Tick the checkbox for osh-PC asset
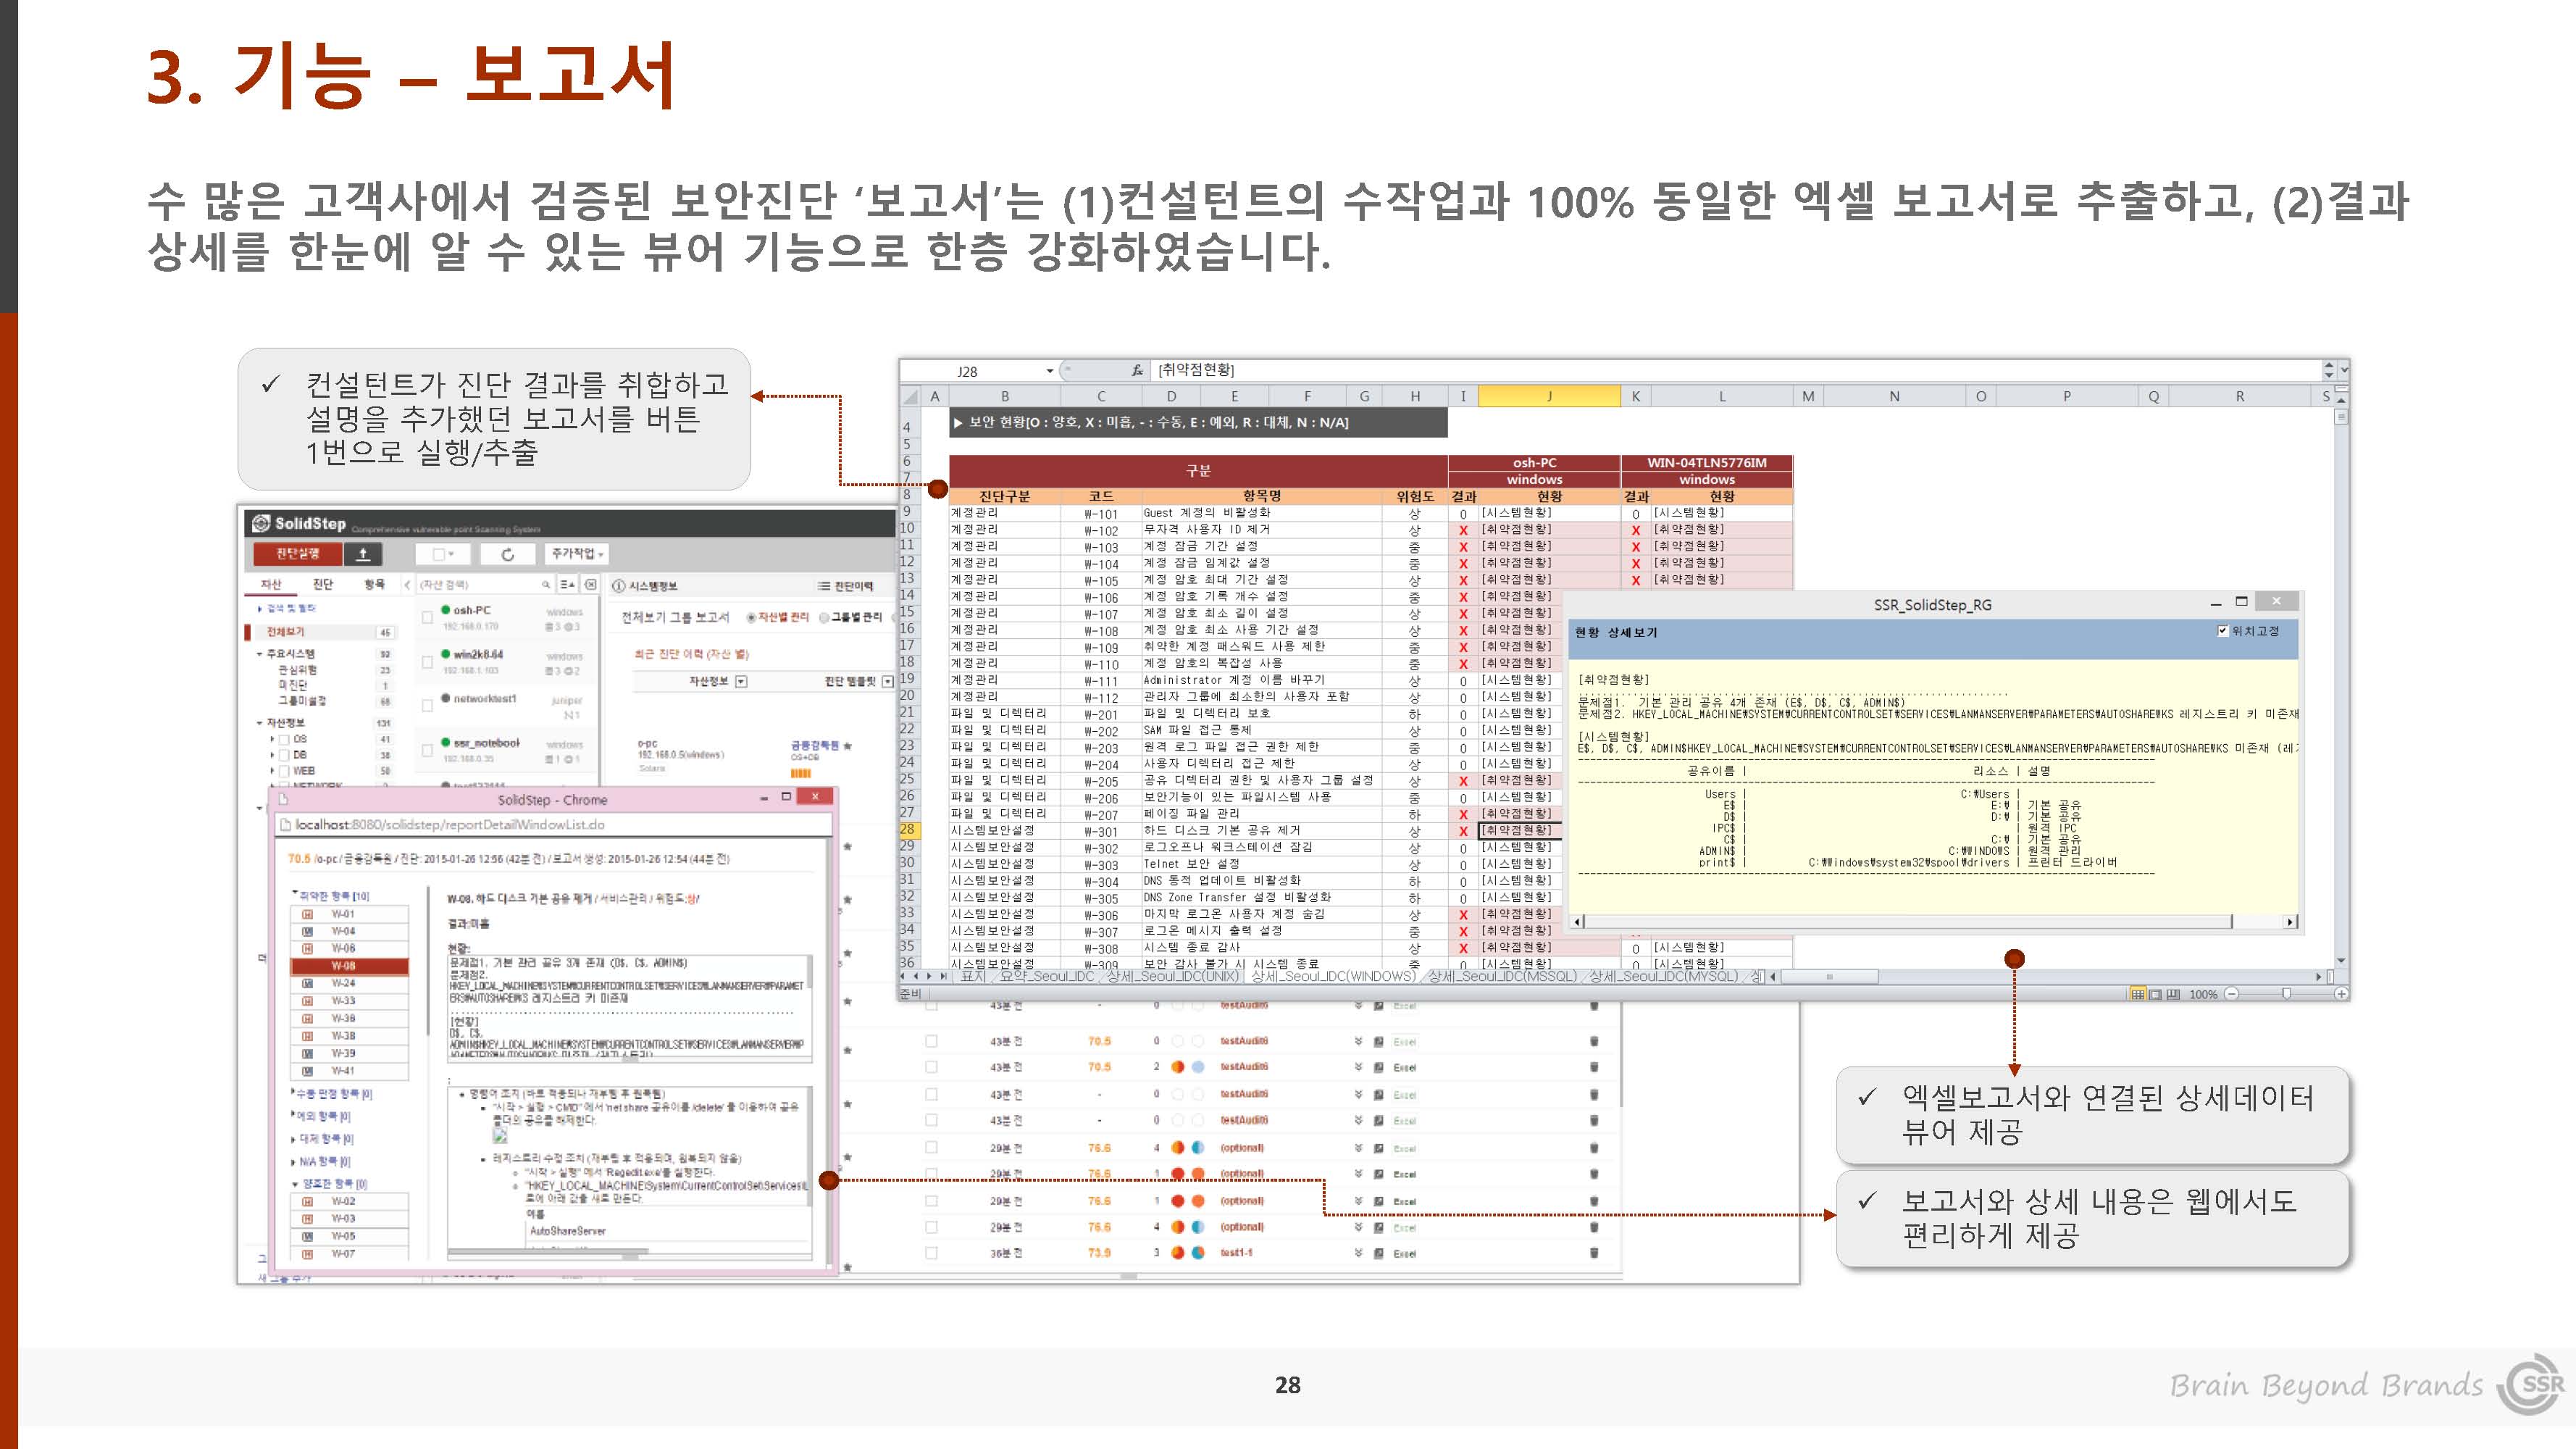The height and width of the screenshot is (1449, 2576). coord(427,618)
